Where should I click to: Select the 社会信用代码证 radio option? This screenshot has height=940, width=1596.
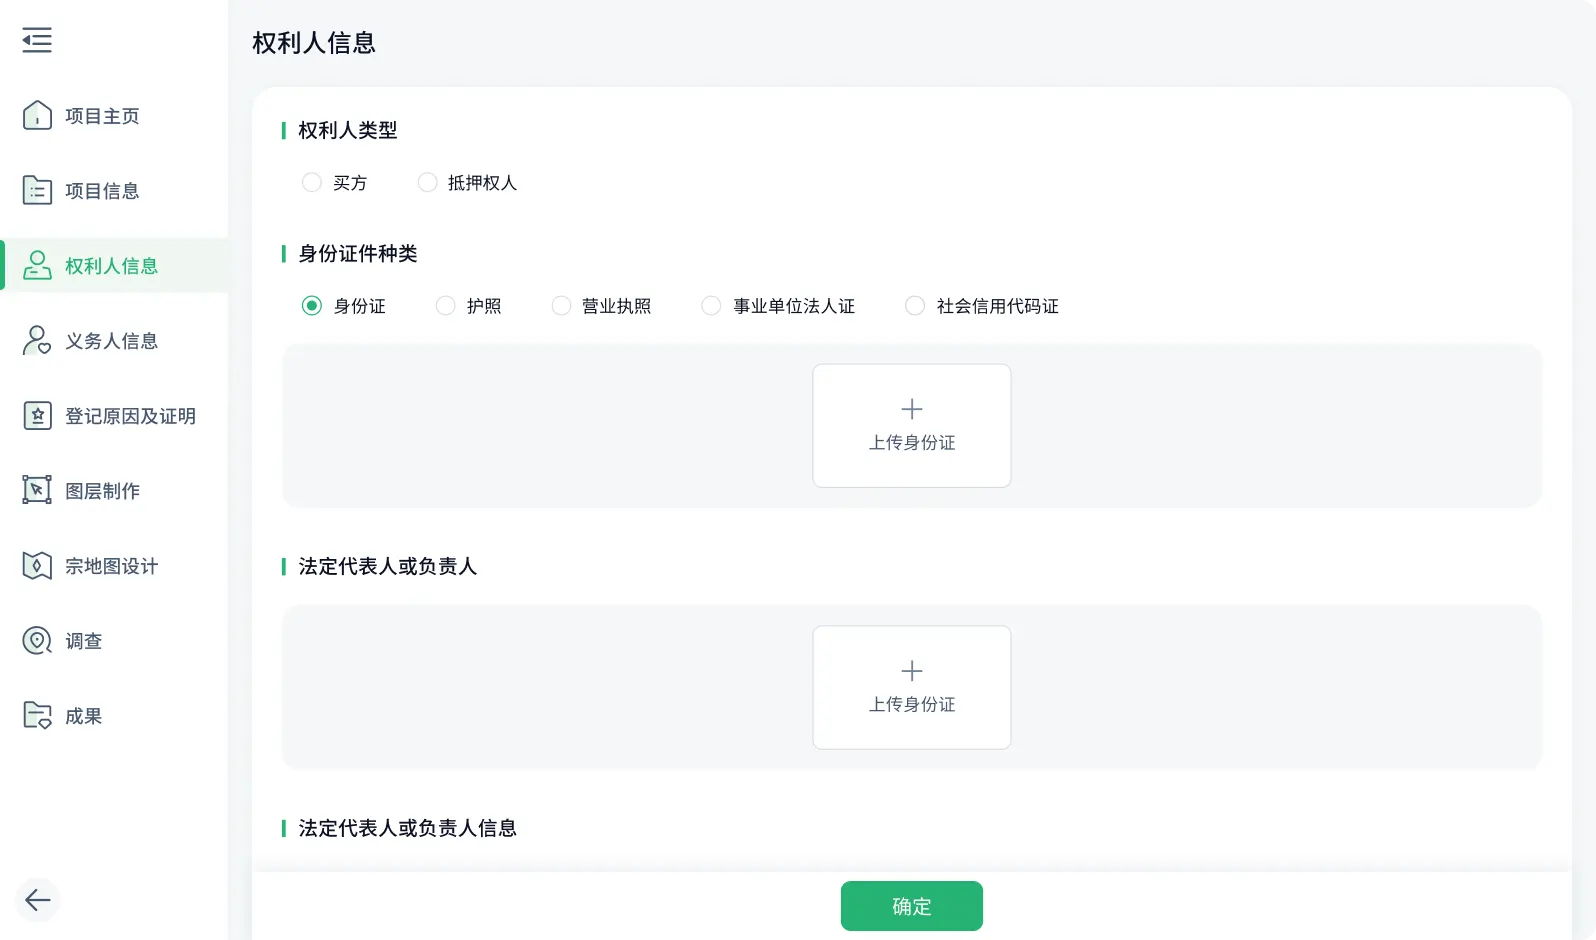click(x=915, y=305)
